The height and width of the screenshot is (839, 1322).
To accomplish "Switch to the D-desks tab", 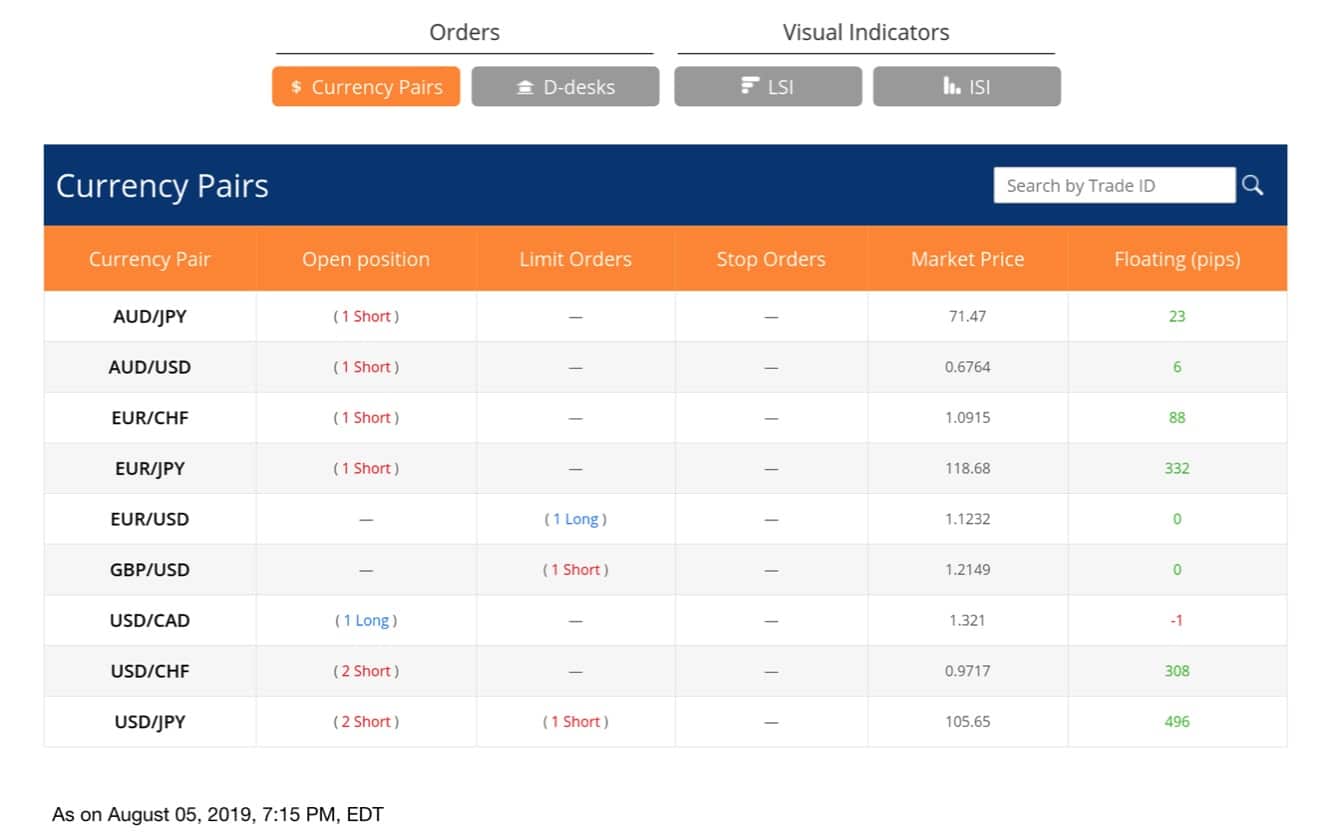I will coord(565,87).
